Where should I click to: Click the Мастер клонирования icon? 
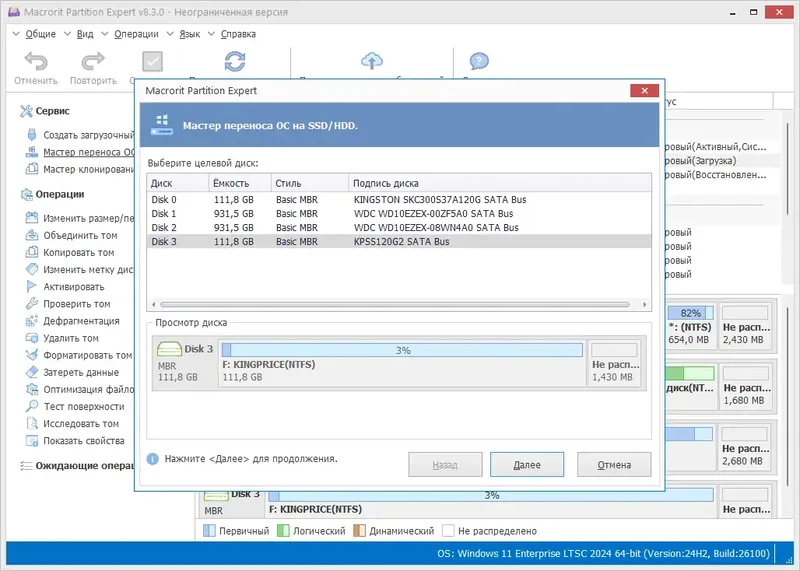(32, 169)
